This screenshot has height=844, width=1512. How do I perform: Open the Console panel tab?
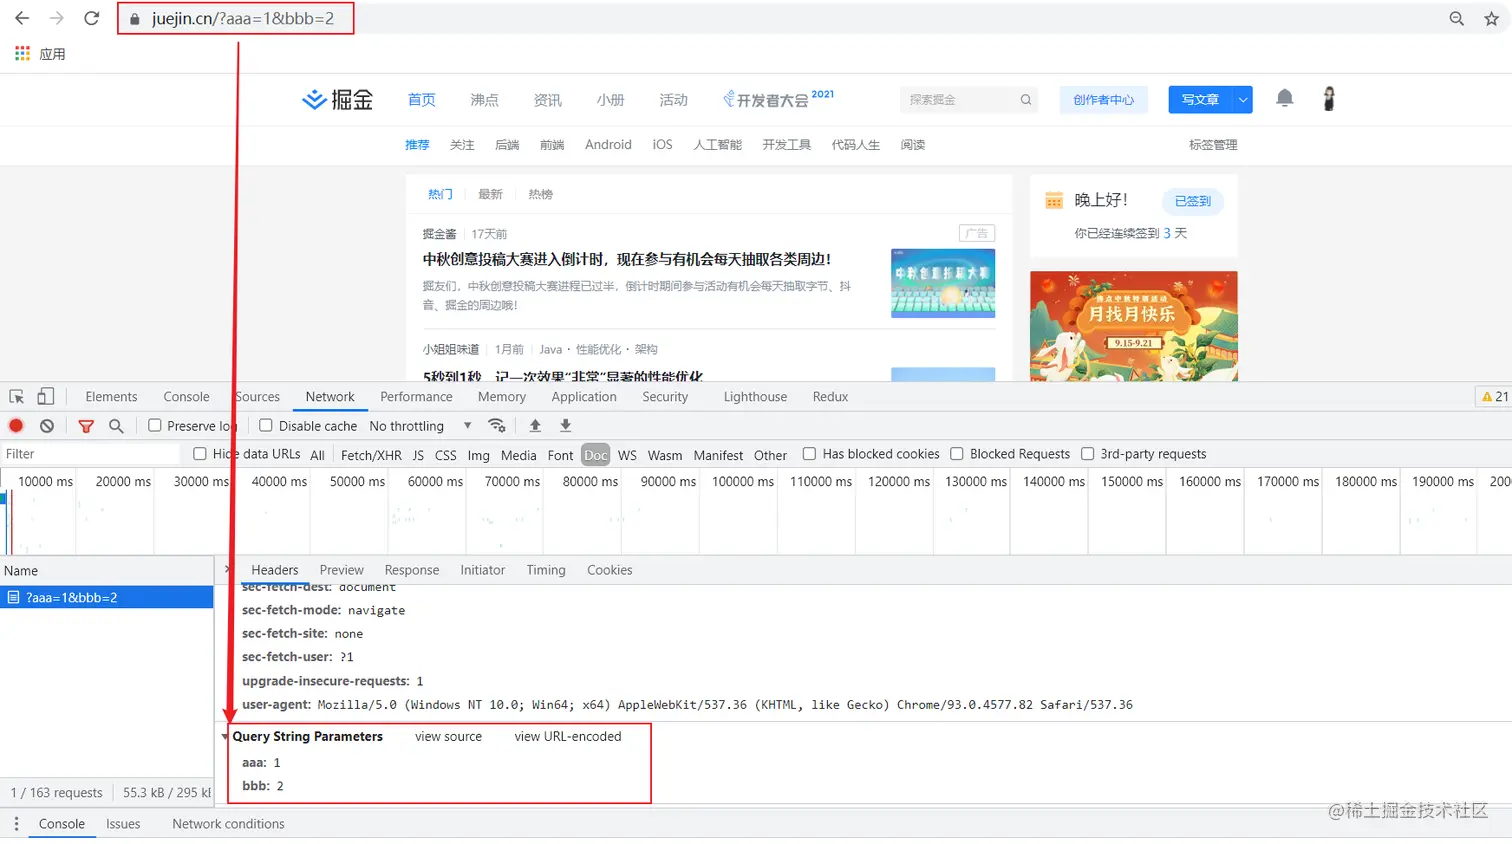tap(186, 397)
